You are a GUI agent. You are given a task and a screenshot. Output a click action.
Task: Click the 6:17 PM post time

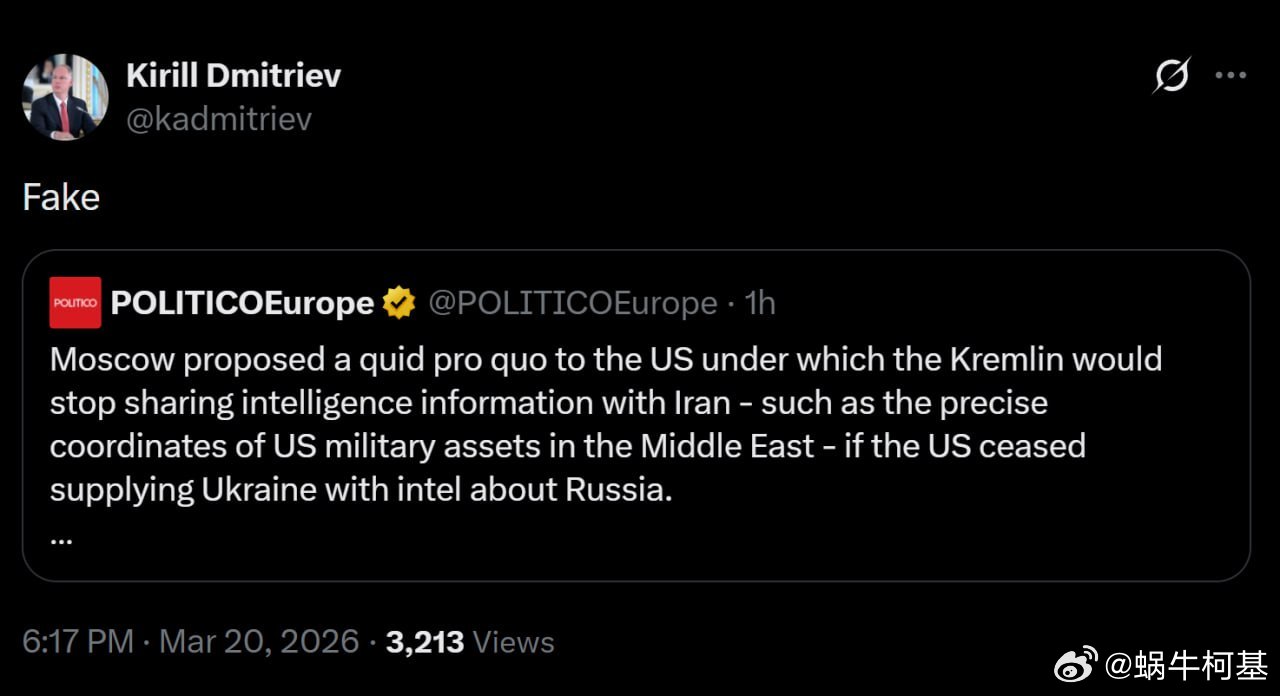(77, 641)
